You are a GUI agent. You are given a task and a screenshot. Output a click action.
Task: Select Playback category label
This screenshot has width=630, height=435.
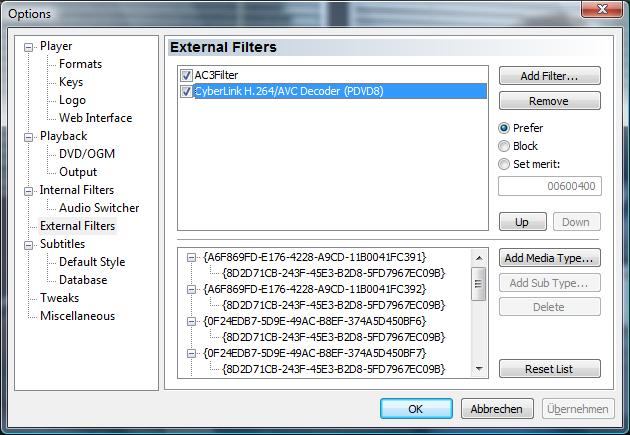click(x=63, y=136)
